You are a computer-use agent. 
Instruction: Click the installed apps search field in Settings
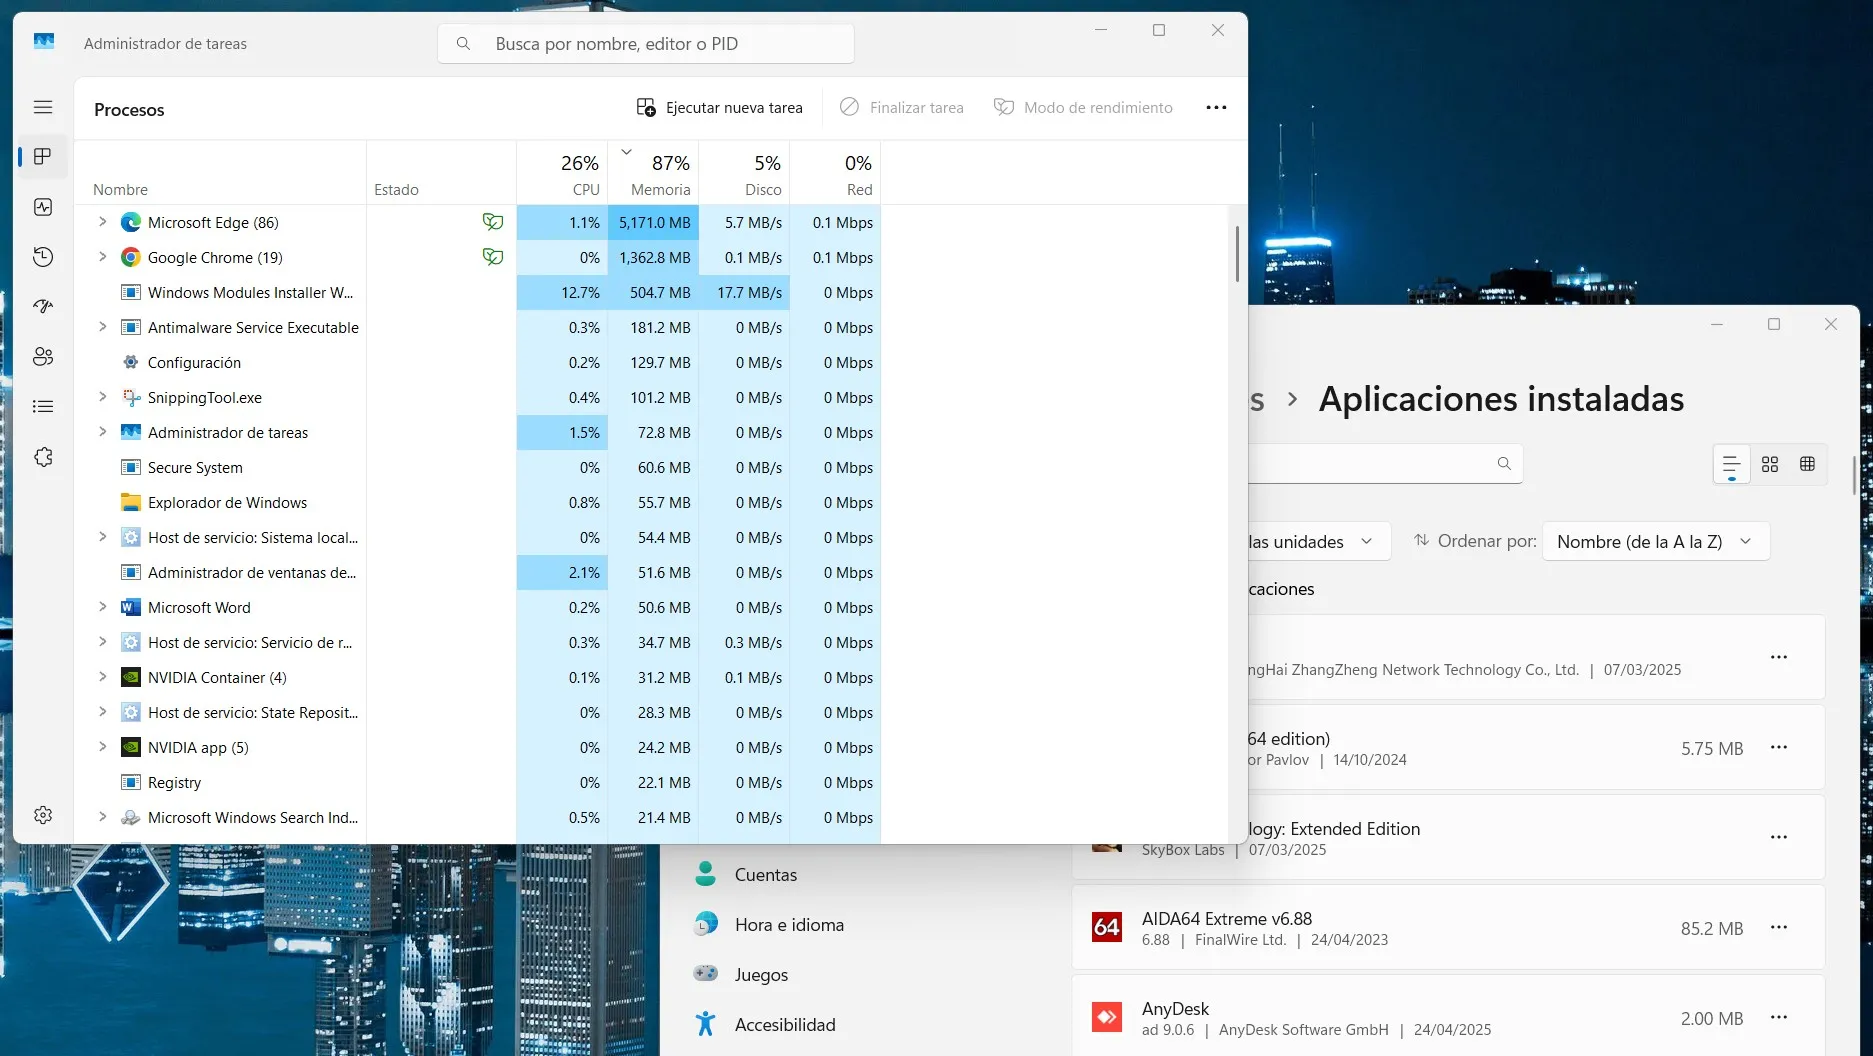tap(1385, 464)
